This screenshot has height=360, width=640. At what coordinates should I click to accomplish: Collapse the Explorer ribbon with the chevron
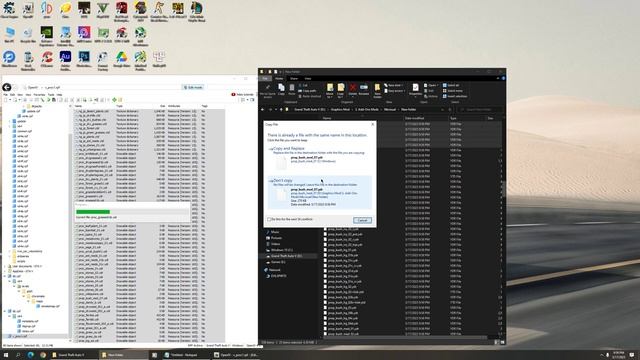[x=498, y=78]
